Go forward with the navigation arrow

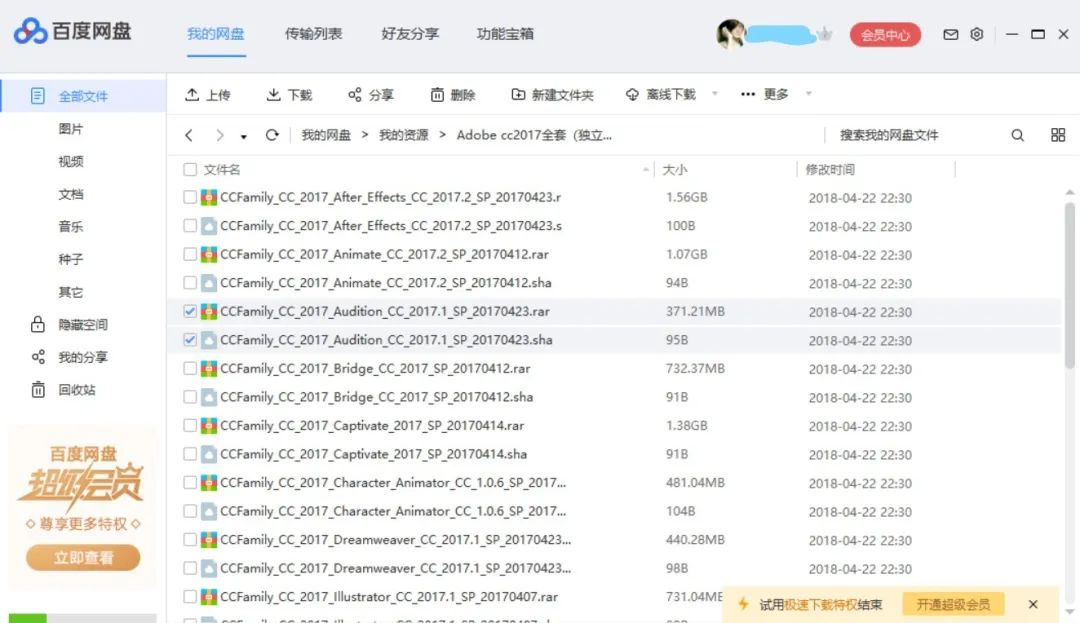point(220,136)
